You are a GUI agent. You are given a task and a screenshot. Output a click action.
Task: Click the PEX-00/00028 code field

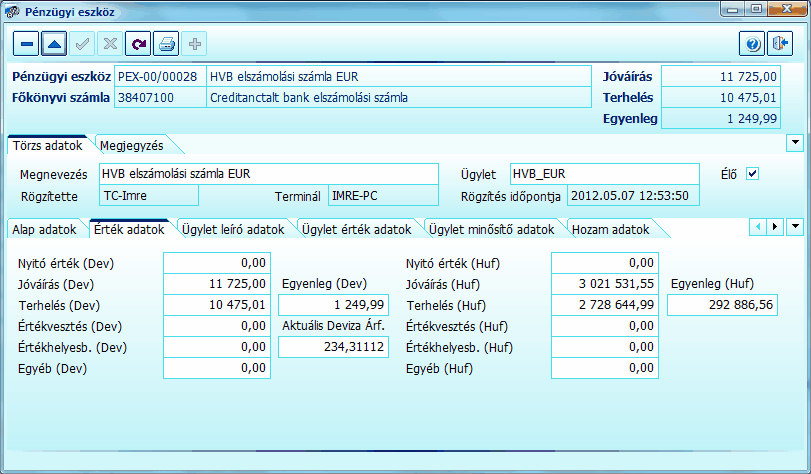(160, 77)
